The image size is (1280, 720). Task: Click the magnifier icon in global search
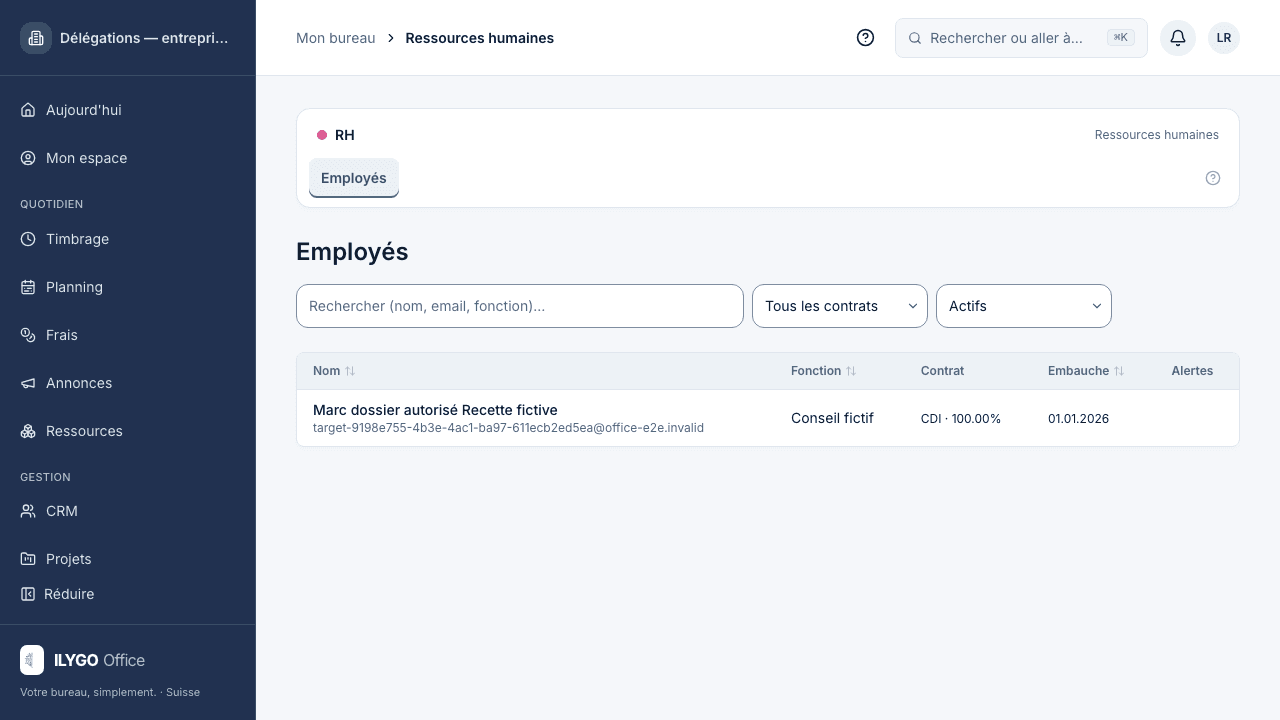coord(915,38)
